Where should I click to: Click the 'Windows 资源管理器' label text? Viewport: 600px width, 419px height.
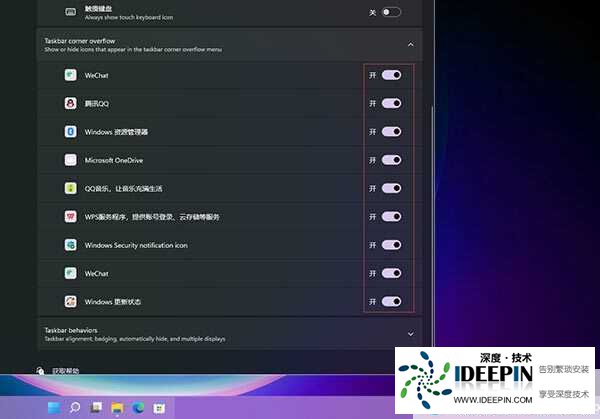[116, 132]
